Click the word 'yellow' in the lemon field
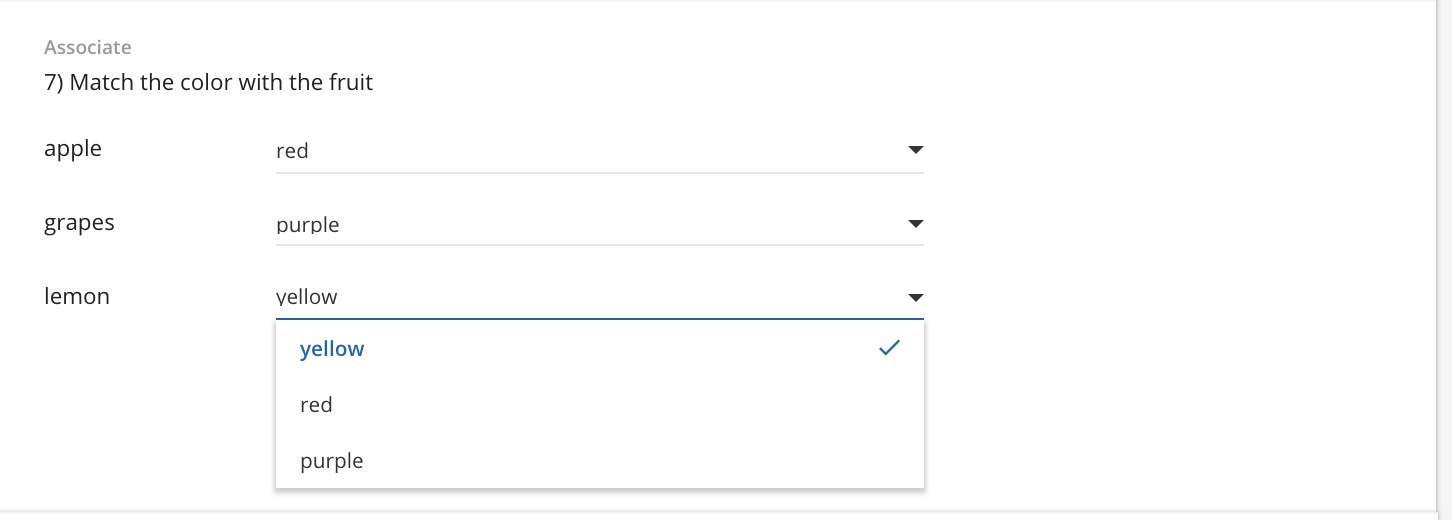Viewport: 1452px width, 520px height. point(307,297)
